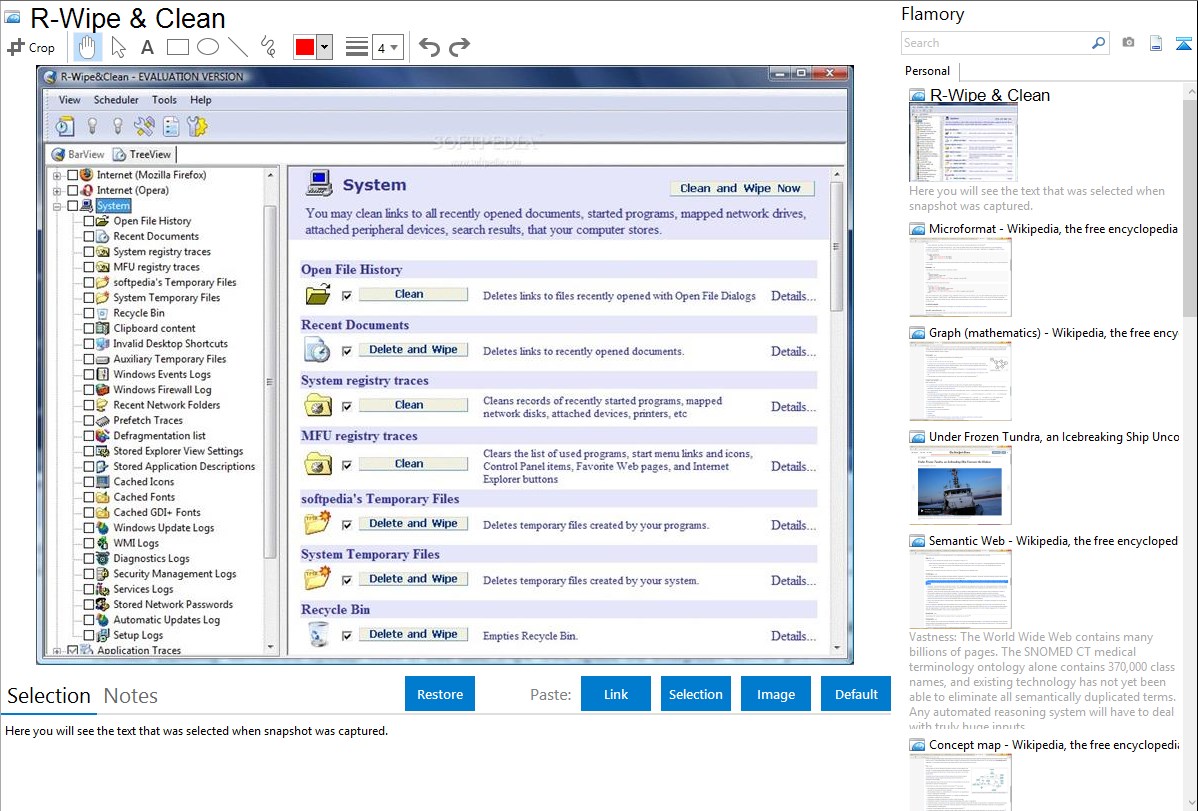Click the yellow puzzle piece toolbar icon
Viewport: 1198px width, 811px height.
click(197, 126)
